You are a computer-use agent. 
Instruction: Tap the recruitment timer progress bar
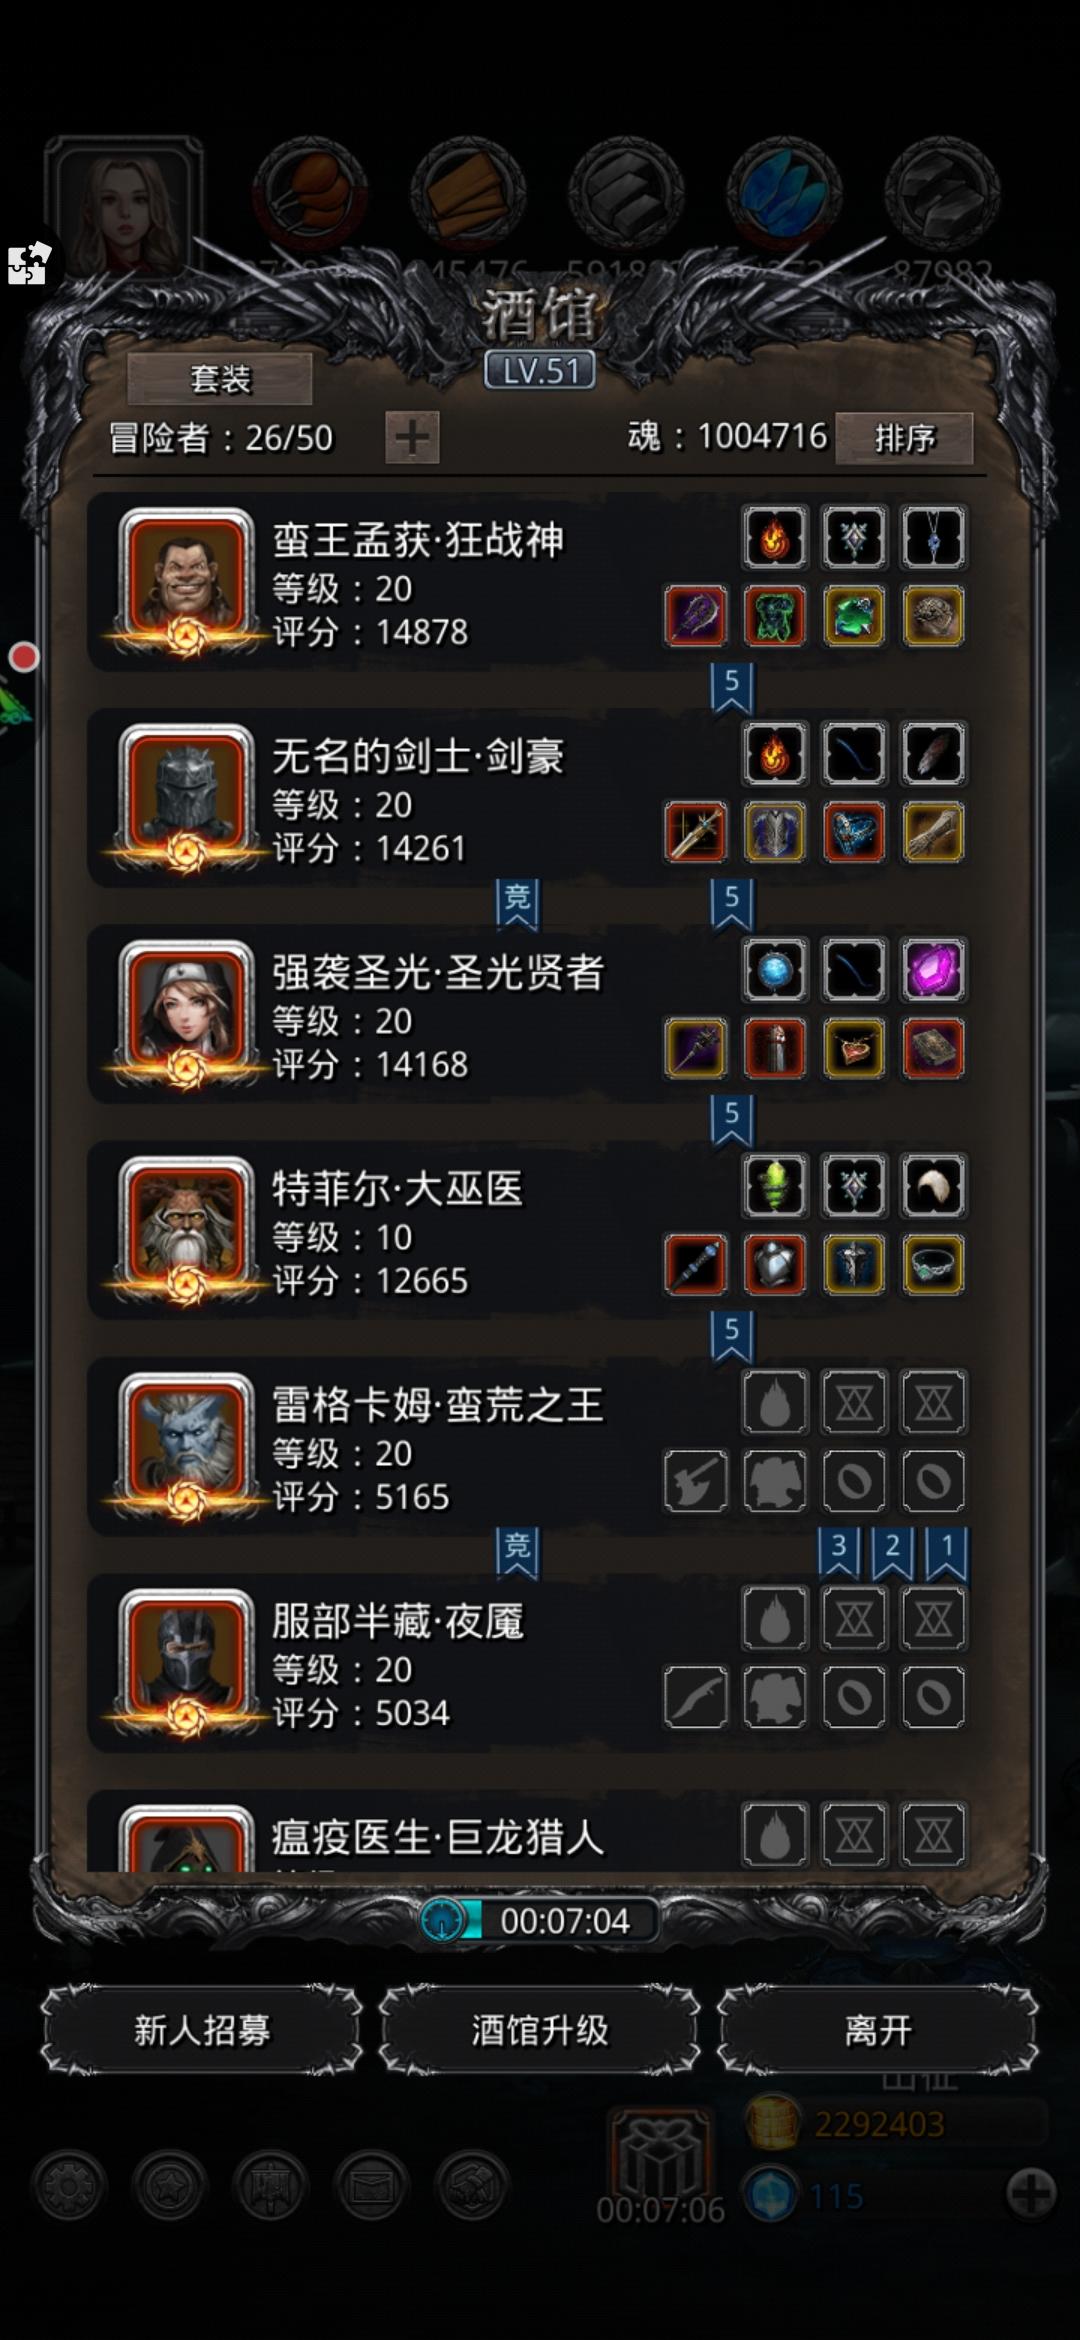coord(540,1920)
